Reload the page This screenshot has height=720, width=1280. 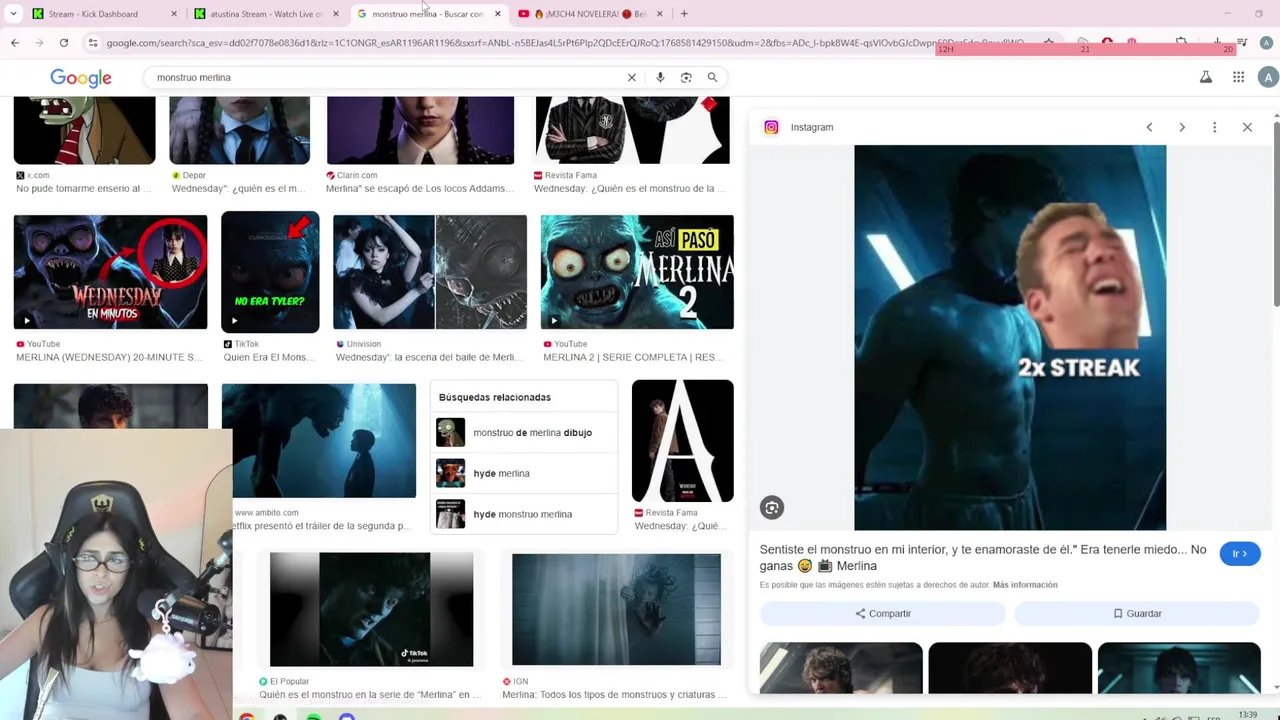tap(64, 43)
